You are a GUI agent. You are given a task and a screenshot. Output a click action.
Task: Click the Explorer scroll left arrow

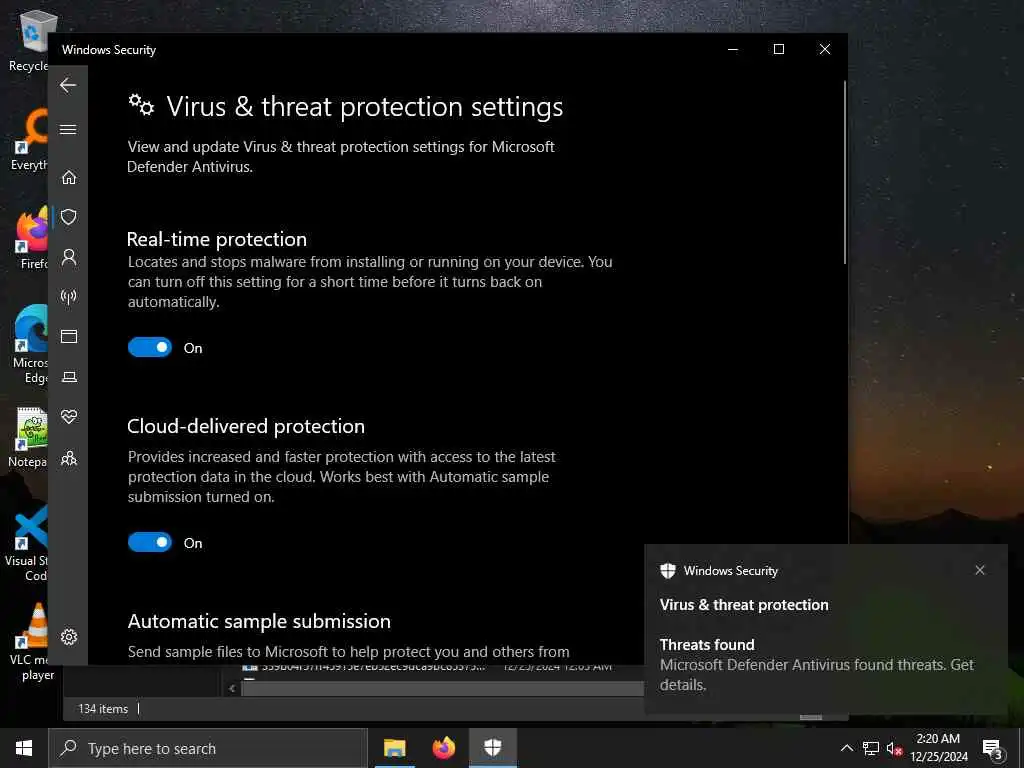[x=232, y=688]
